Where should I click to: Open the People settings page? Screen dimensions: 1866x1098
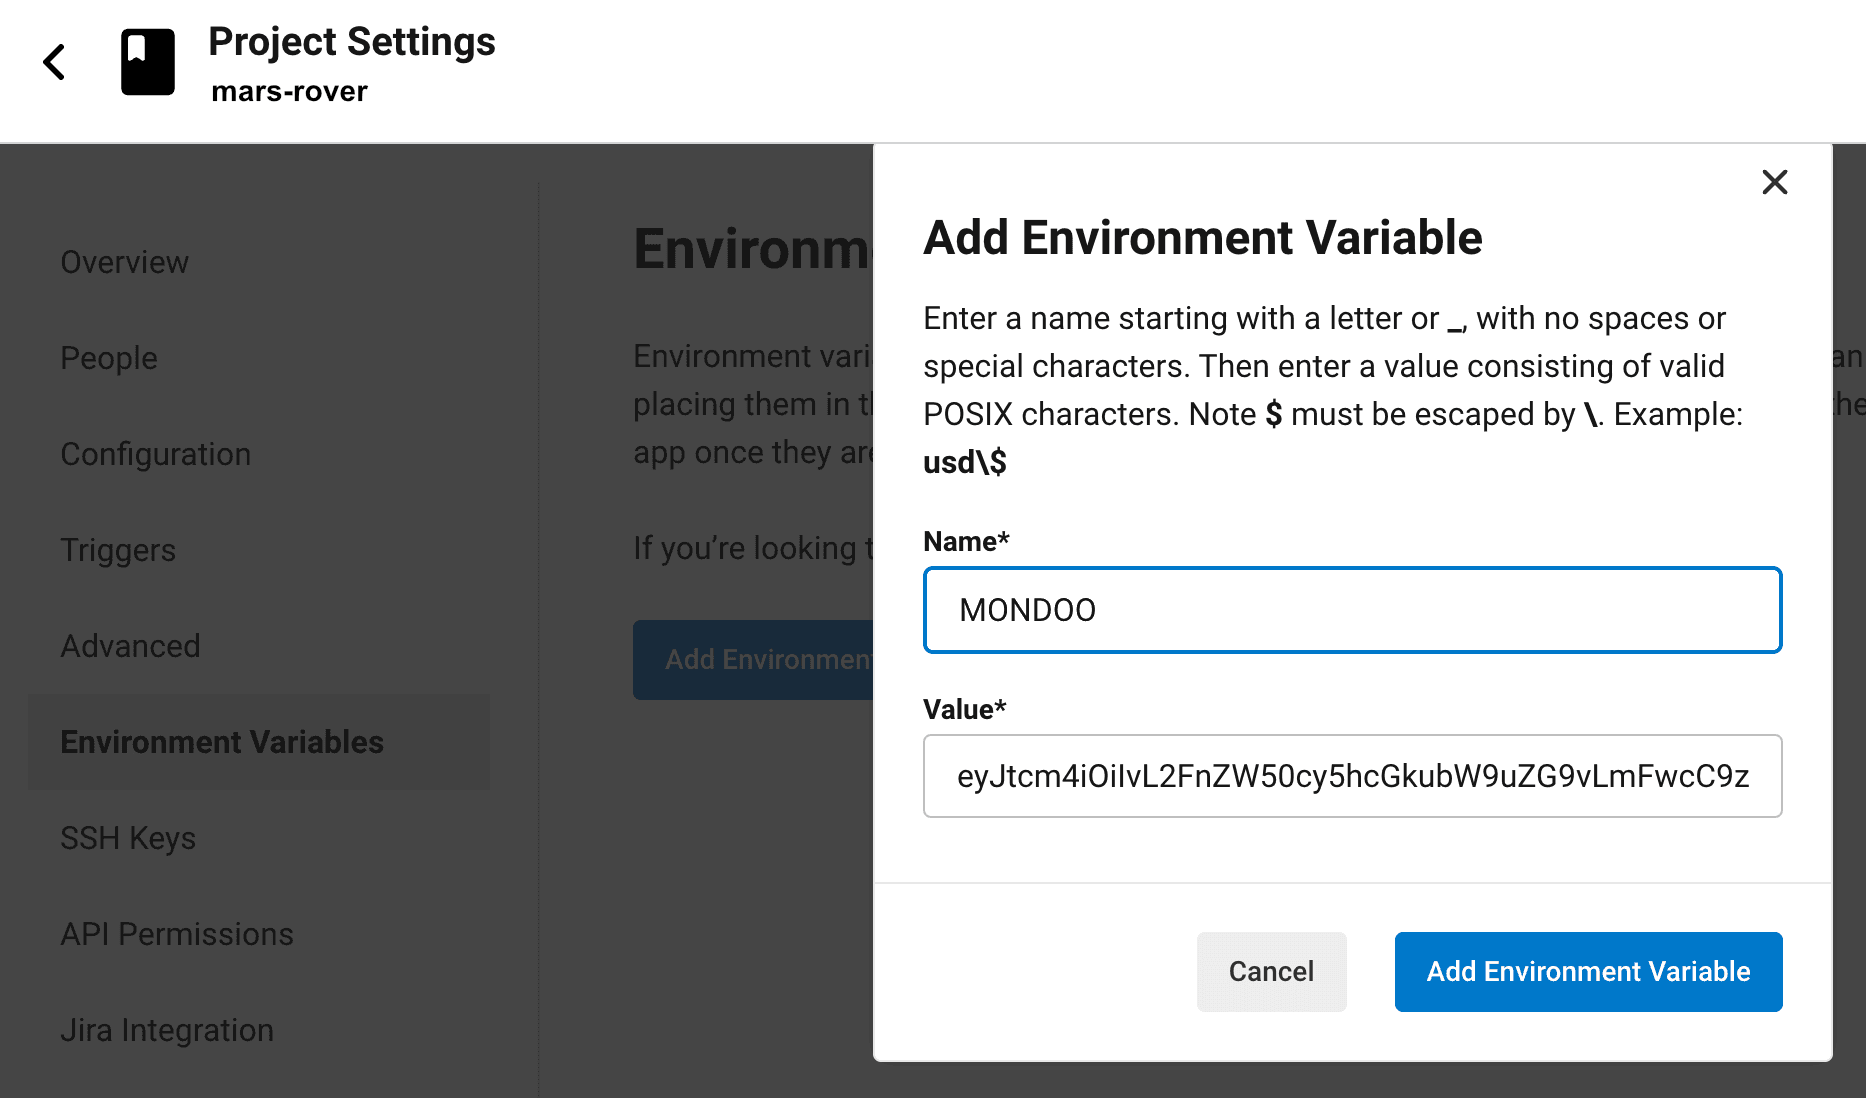[109, 357]
